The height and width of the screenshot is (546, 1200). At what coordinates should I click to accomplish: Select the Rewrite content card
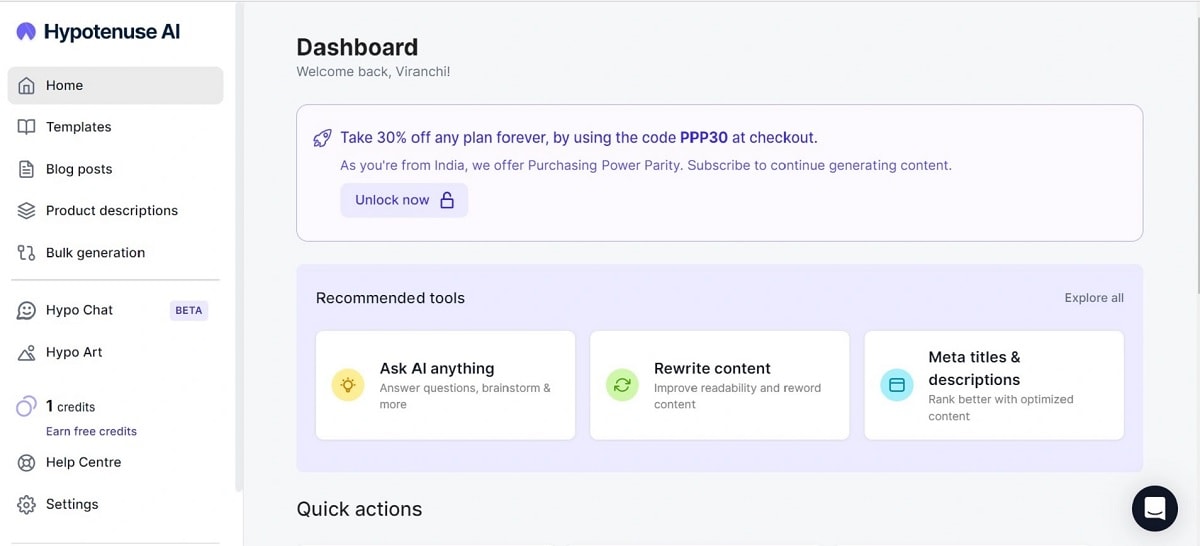(719, 385)
